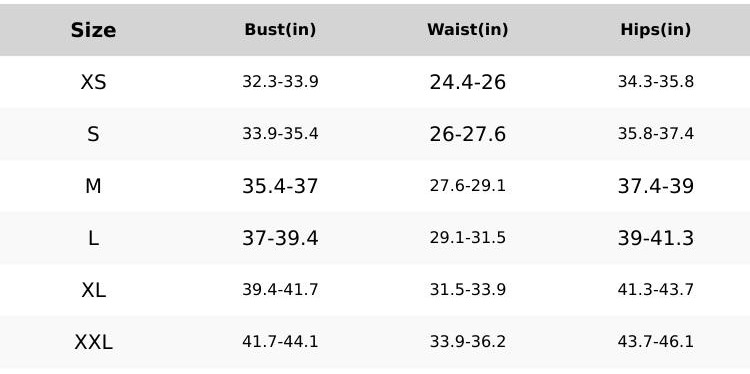
Task: Select the L size row label
Action: click(x=93, y=238)
